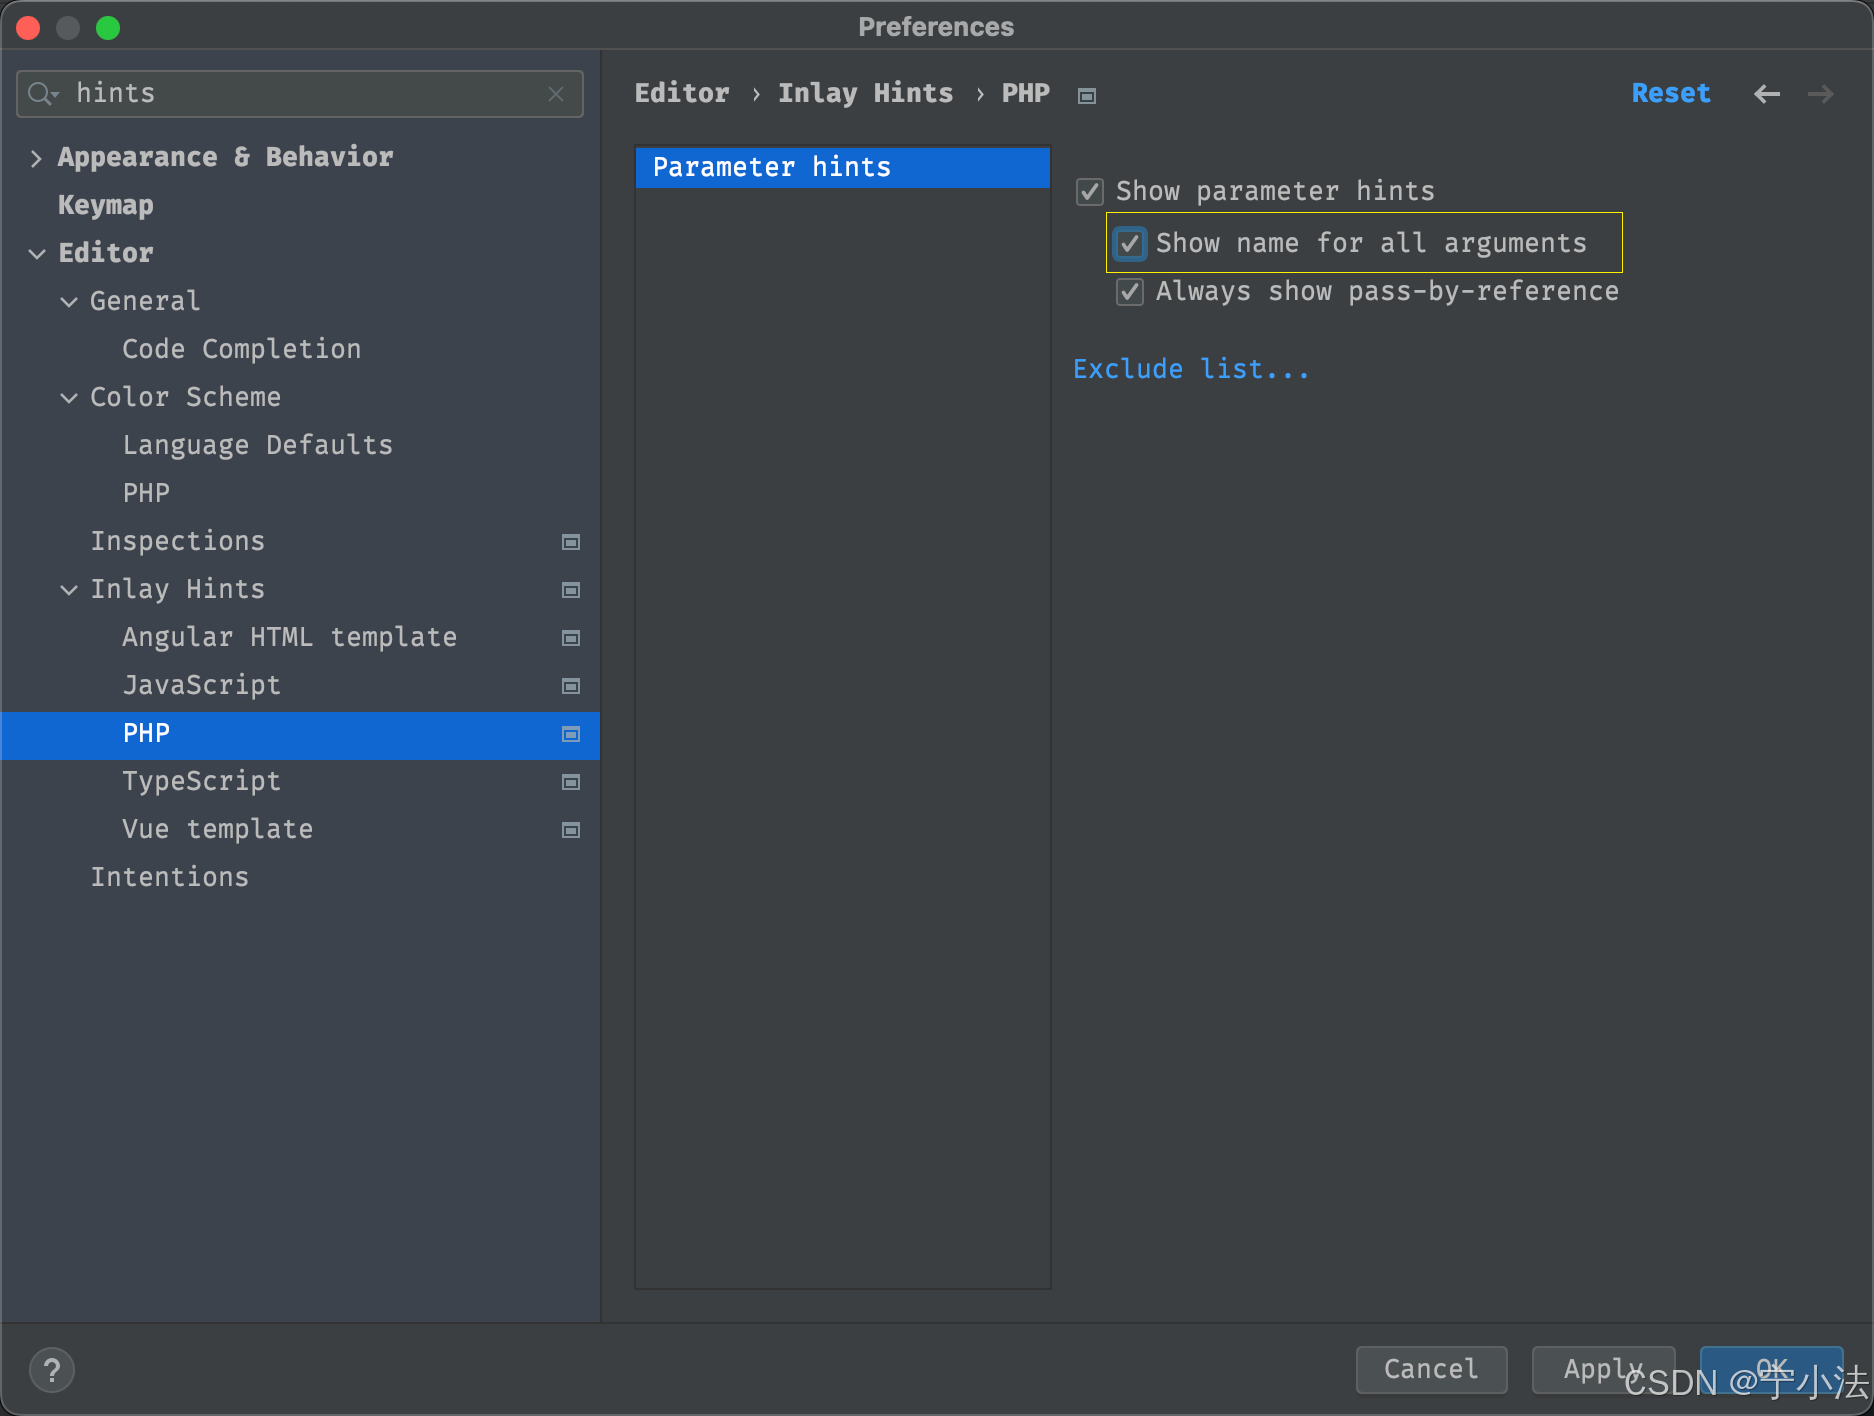Click inside the hints search field
Screen dimensions: 1874x1416
point(300,93)
